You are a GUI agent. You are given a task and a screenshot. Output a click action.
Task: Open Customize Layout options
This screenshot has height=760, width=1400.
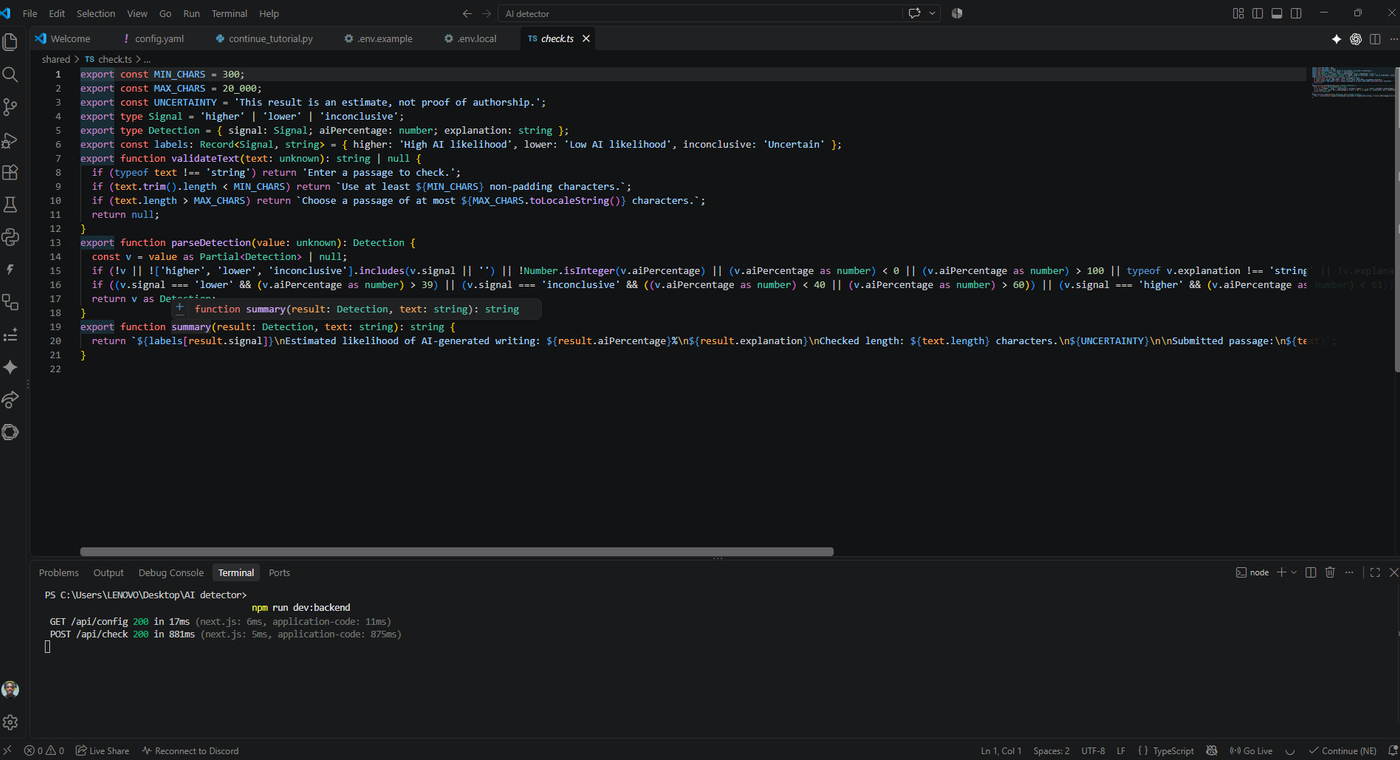(x=1238, y=13)
